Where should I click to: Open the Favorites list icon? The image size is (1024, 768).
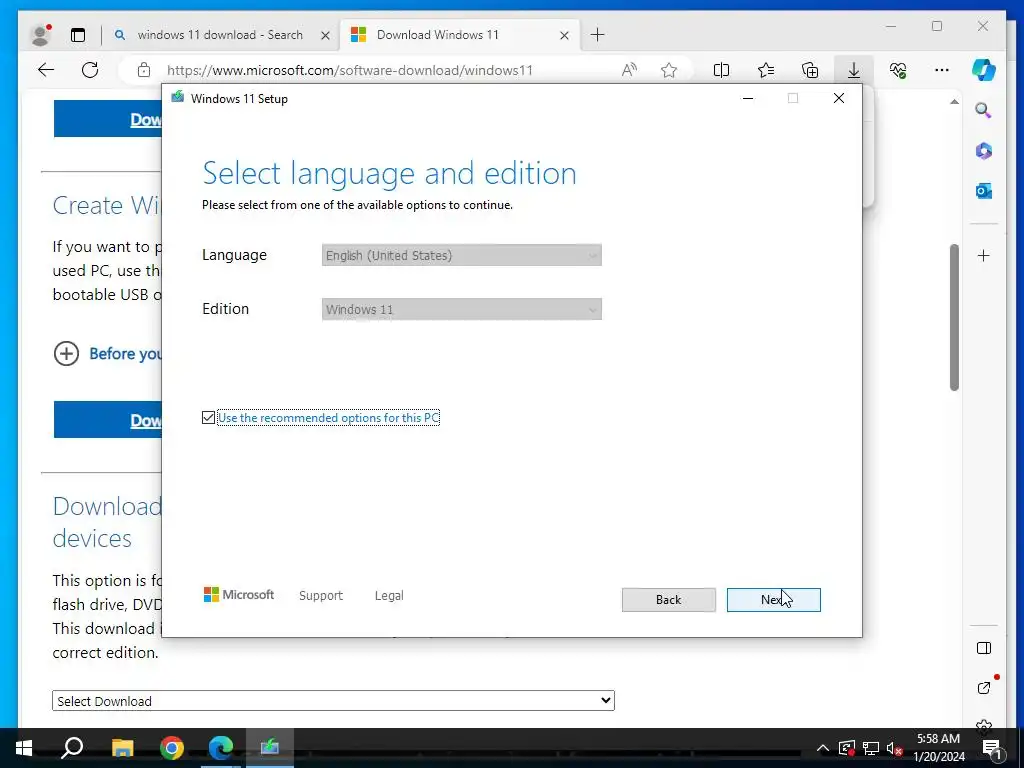(x=766, y=70)
